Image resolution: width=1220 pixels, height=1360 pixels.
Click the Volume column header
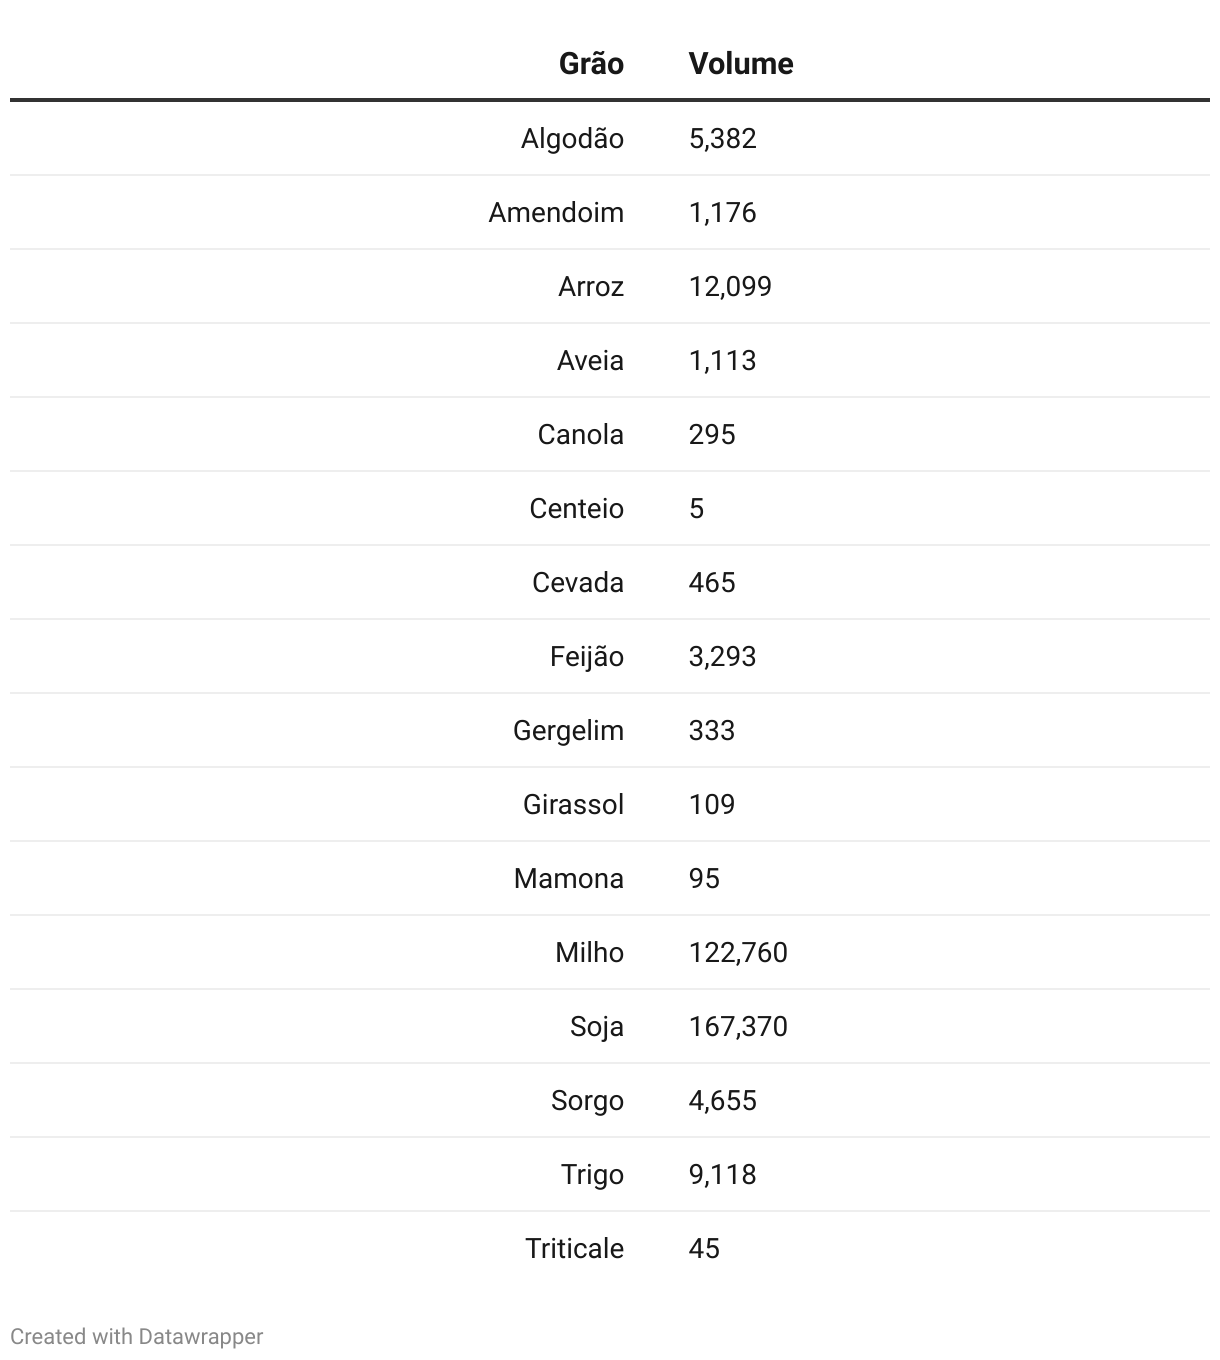click(x=740, y=64)
